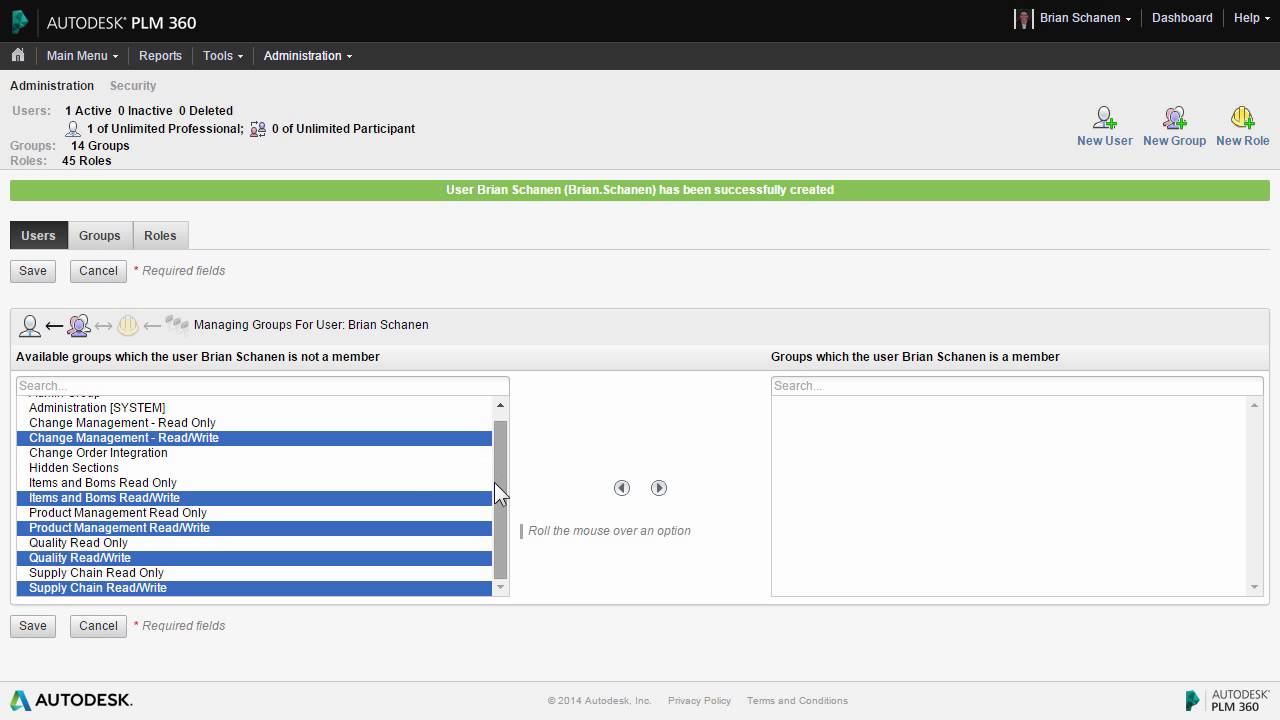
Task: Go to home via house icon
Action: pos(18,56)
